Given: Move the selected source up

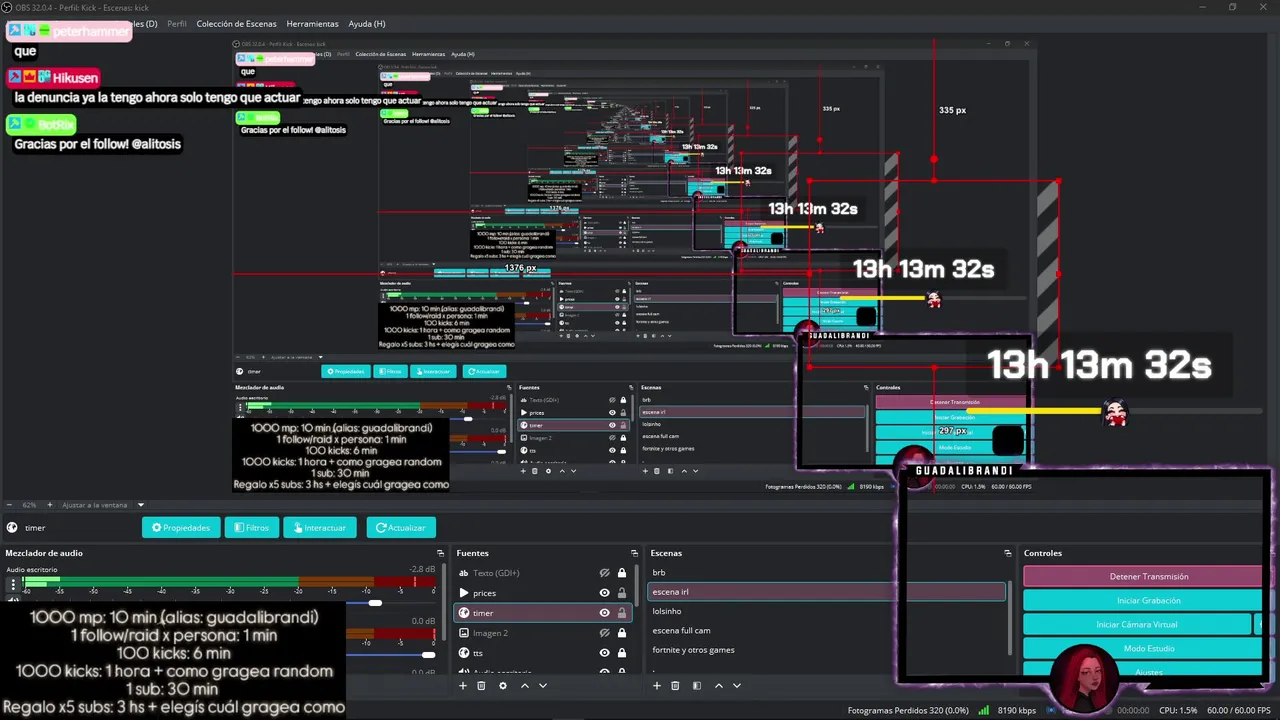Looking at the screenshot, I should pyautogui.click(x=524, y=686).
